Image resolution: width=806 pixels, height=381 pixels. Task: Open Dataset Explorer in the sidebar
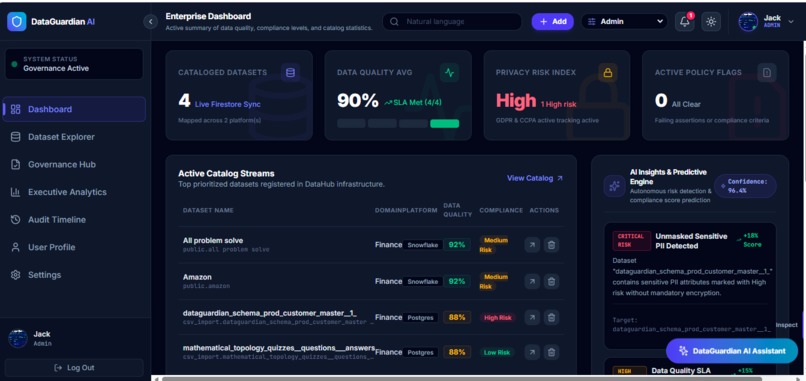[74, 137]
